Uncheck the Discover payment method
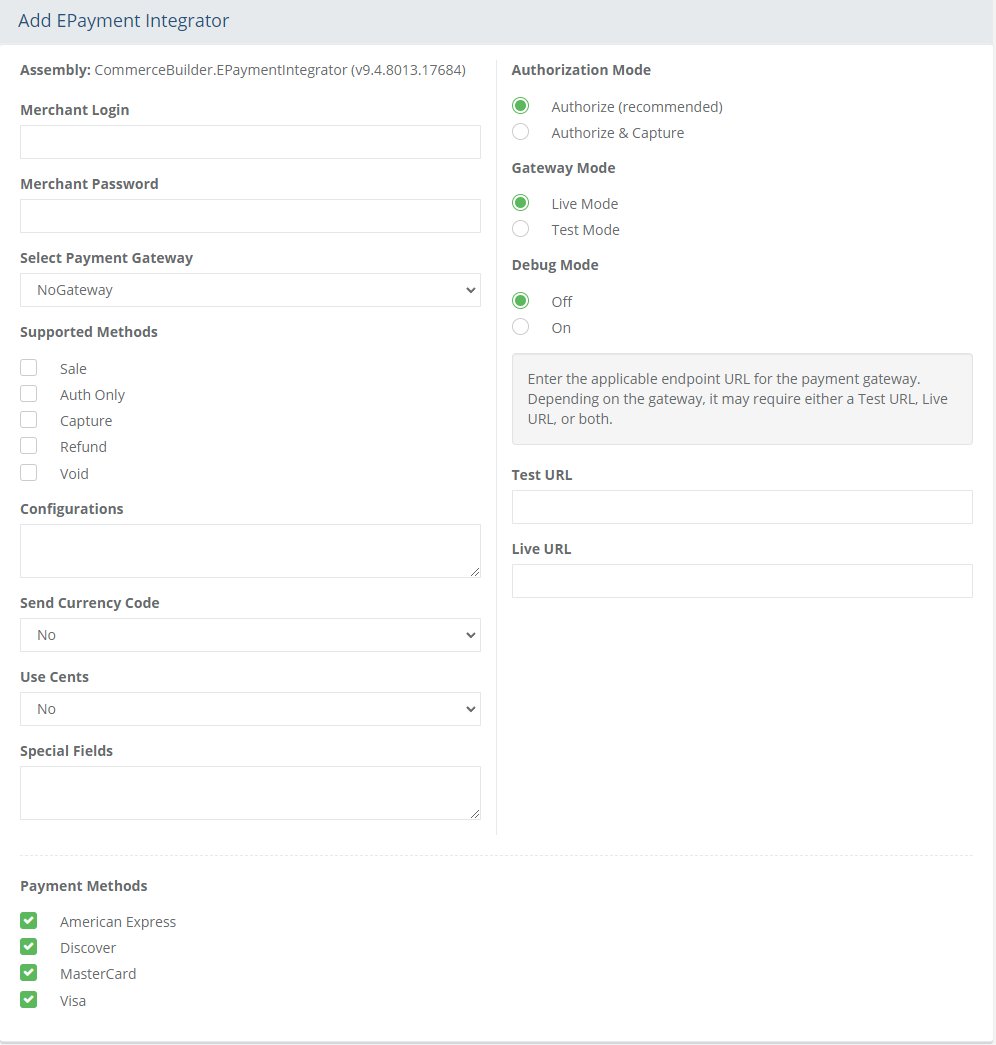This screenshot has width=996, height=1045. point(29,947)
